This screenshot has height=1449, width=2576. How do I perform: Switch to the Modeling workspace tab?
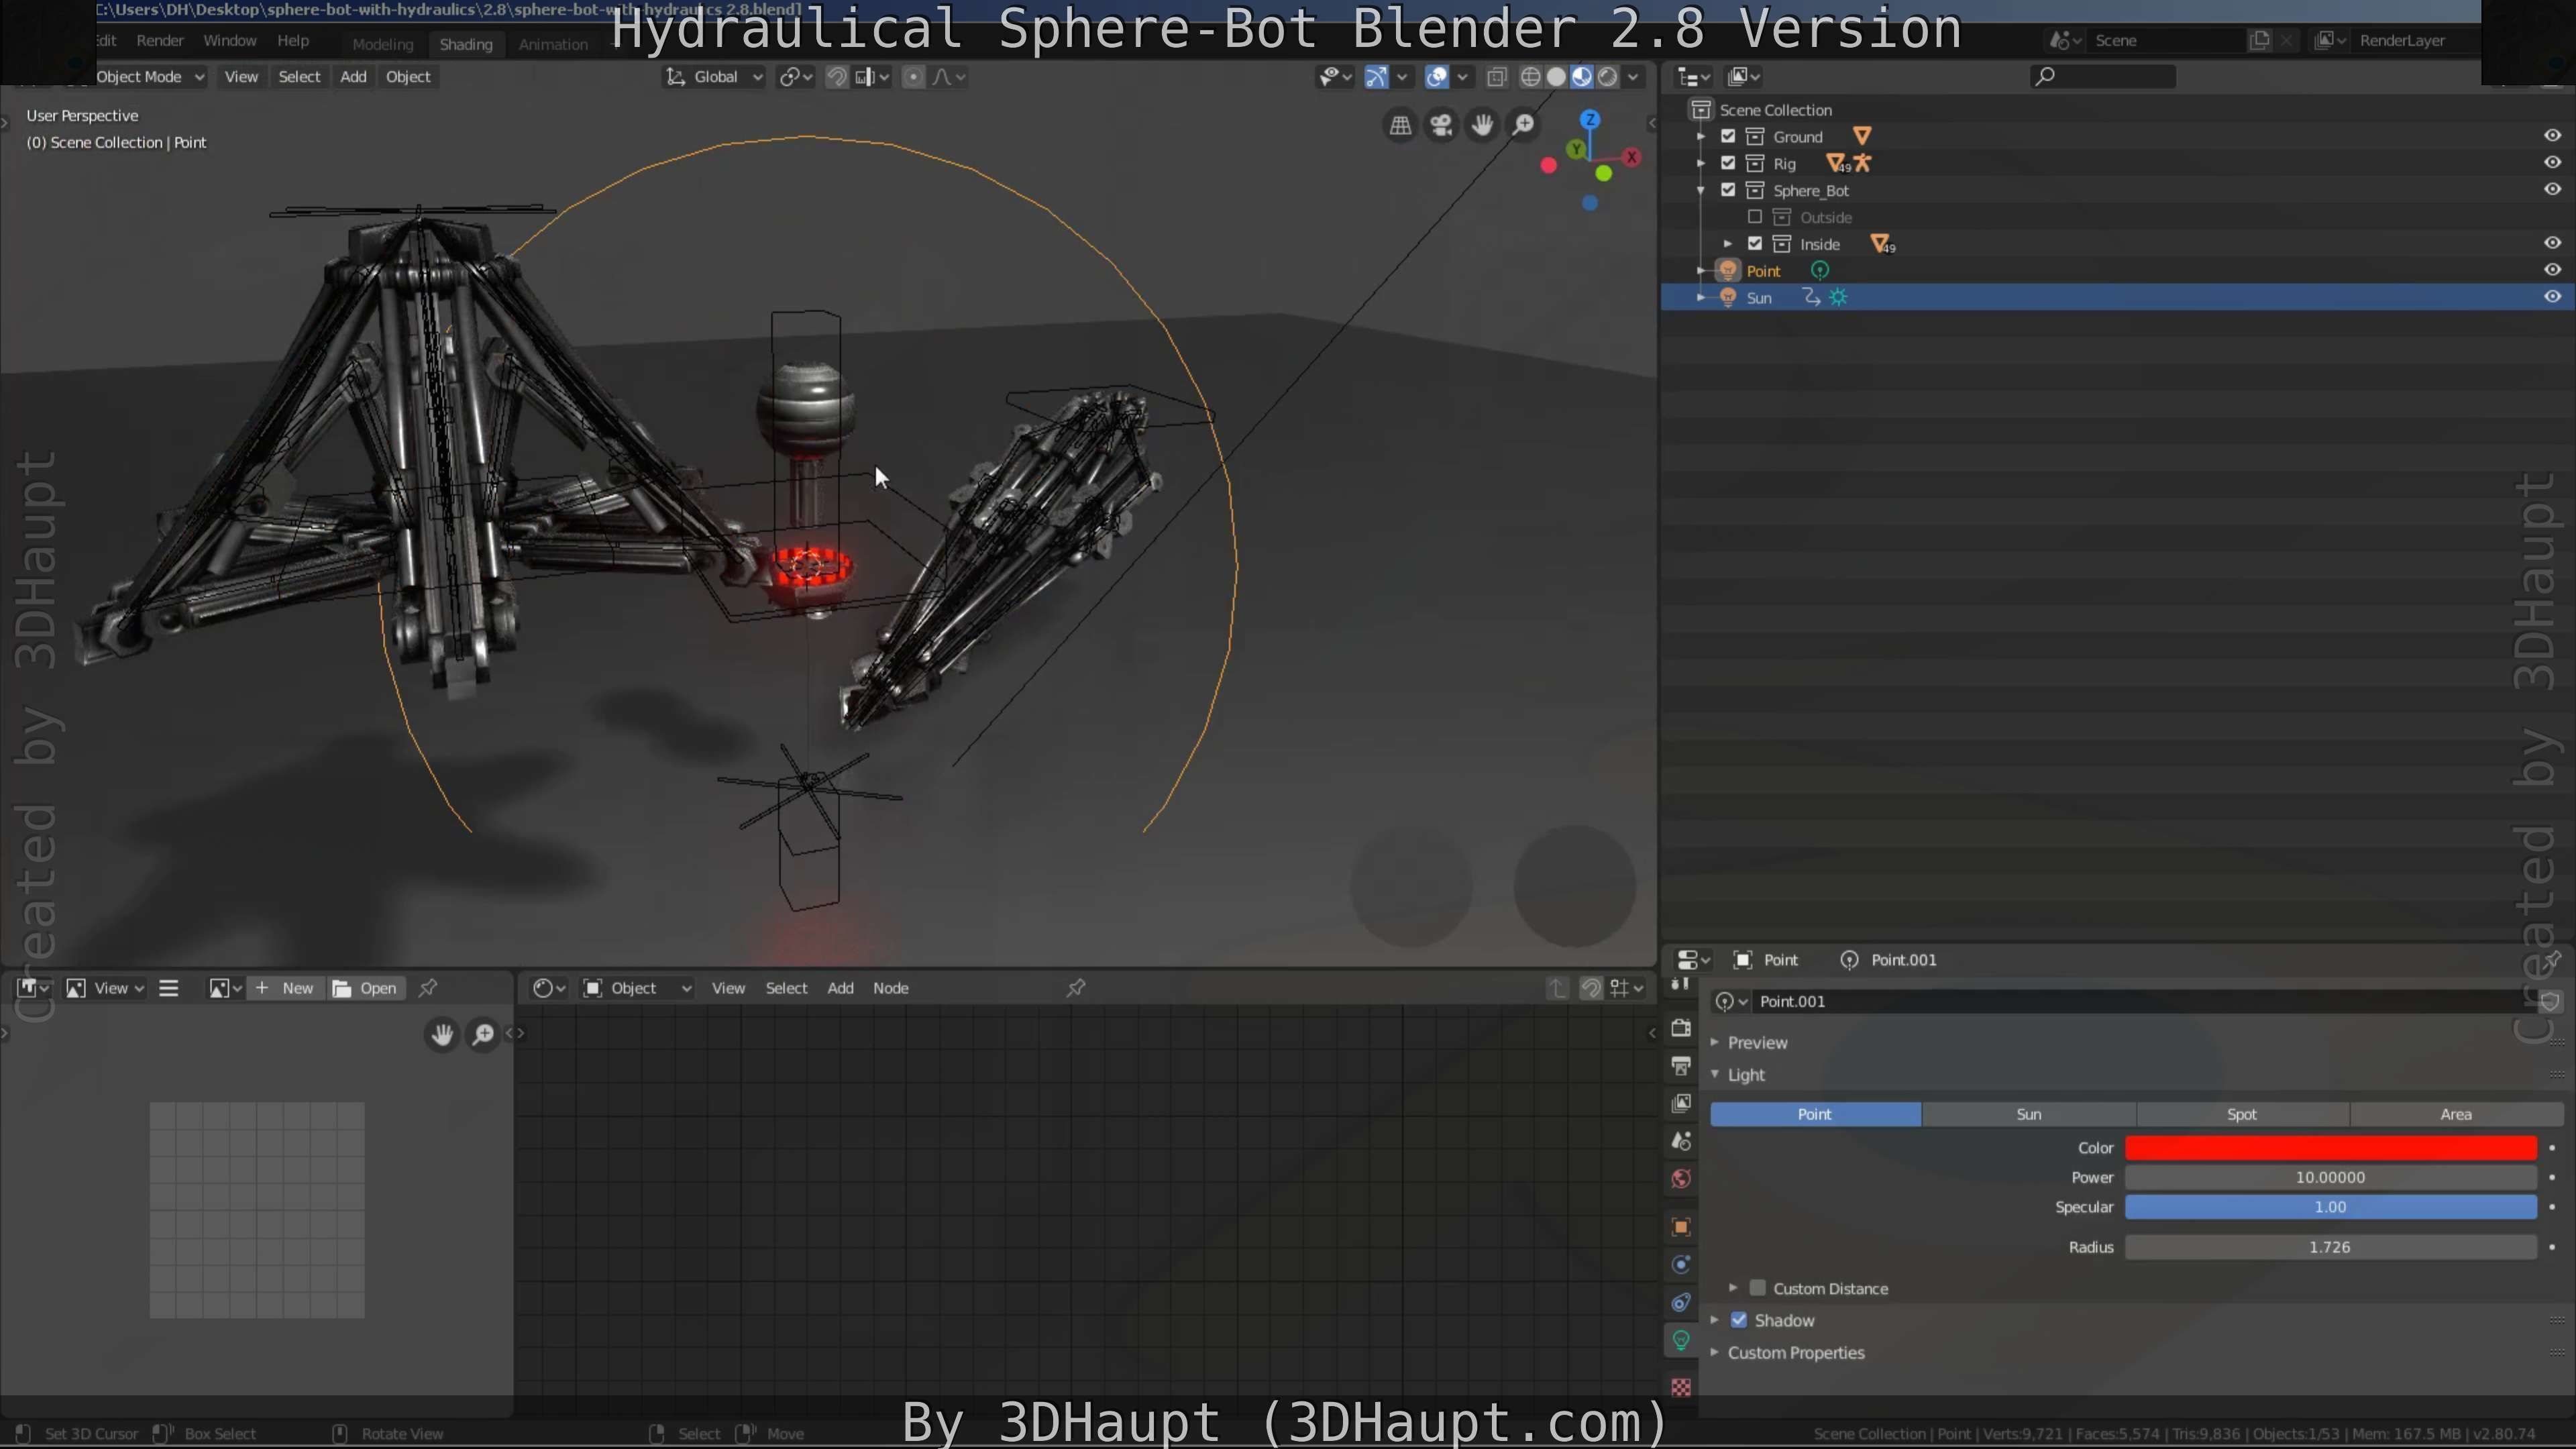pos(382,44)
